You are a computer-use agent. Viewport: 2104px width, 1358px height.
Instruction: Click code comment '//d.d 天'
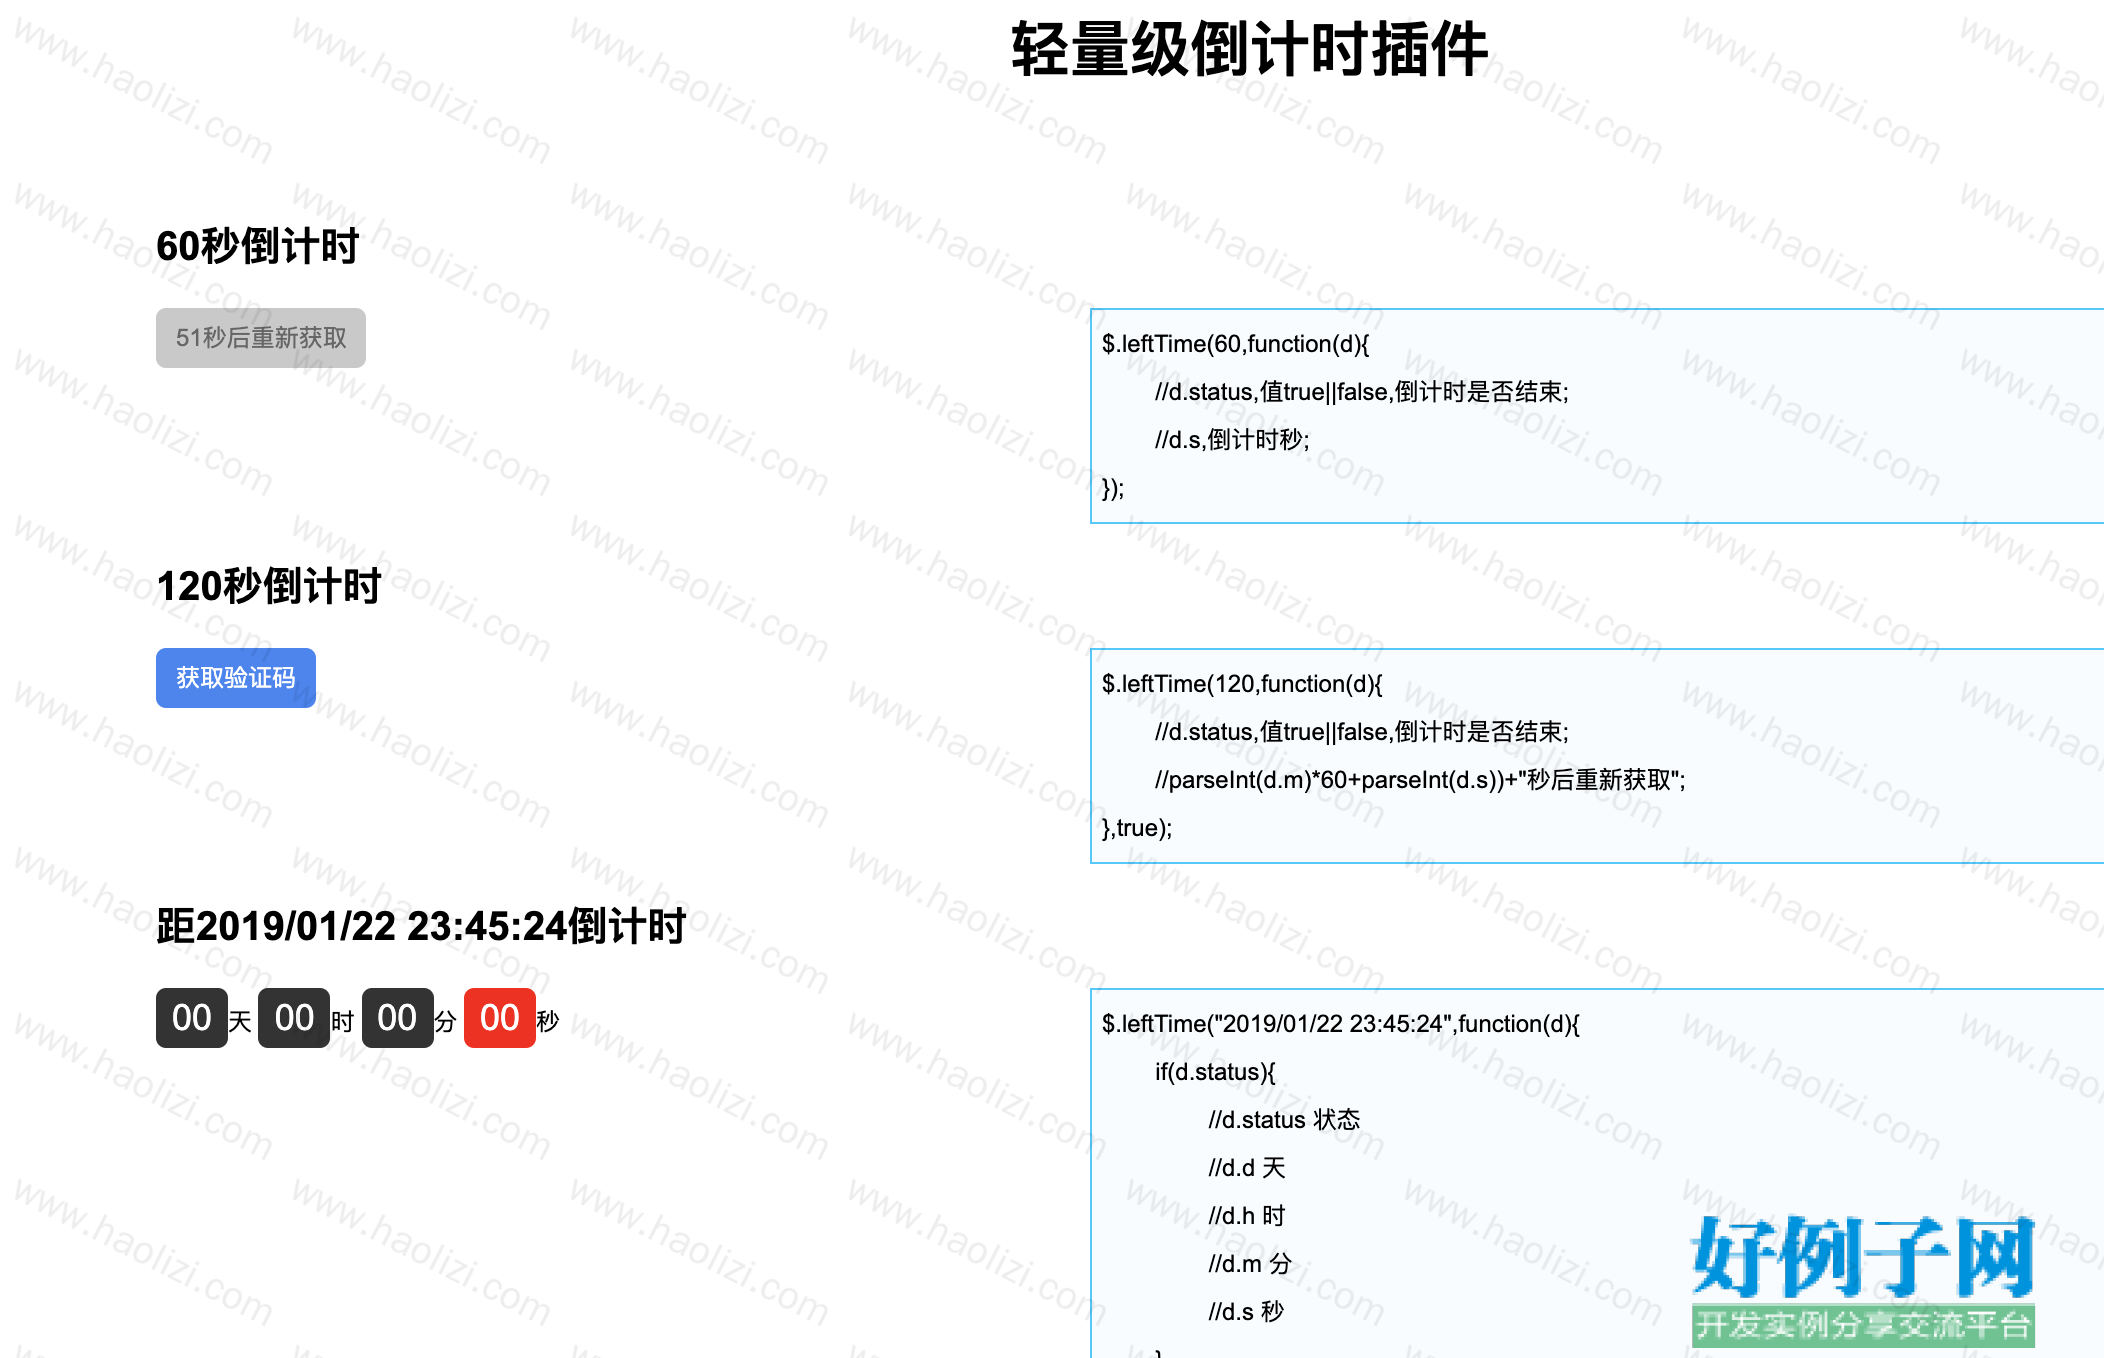tap(1247, 1168)
